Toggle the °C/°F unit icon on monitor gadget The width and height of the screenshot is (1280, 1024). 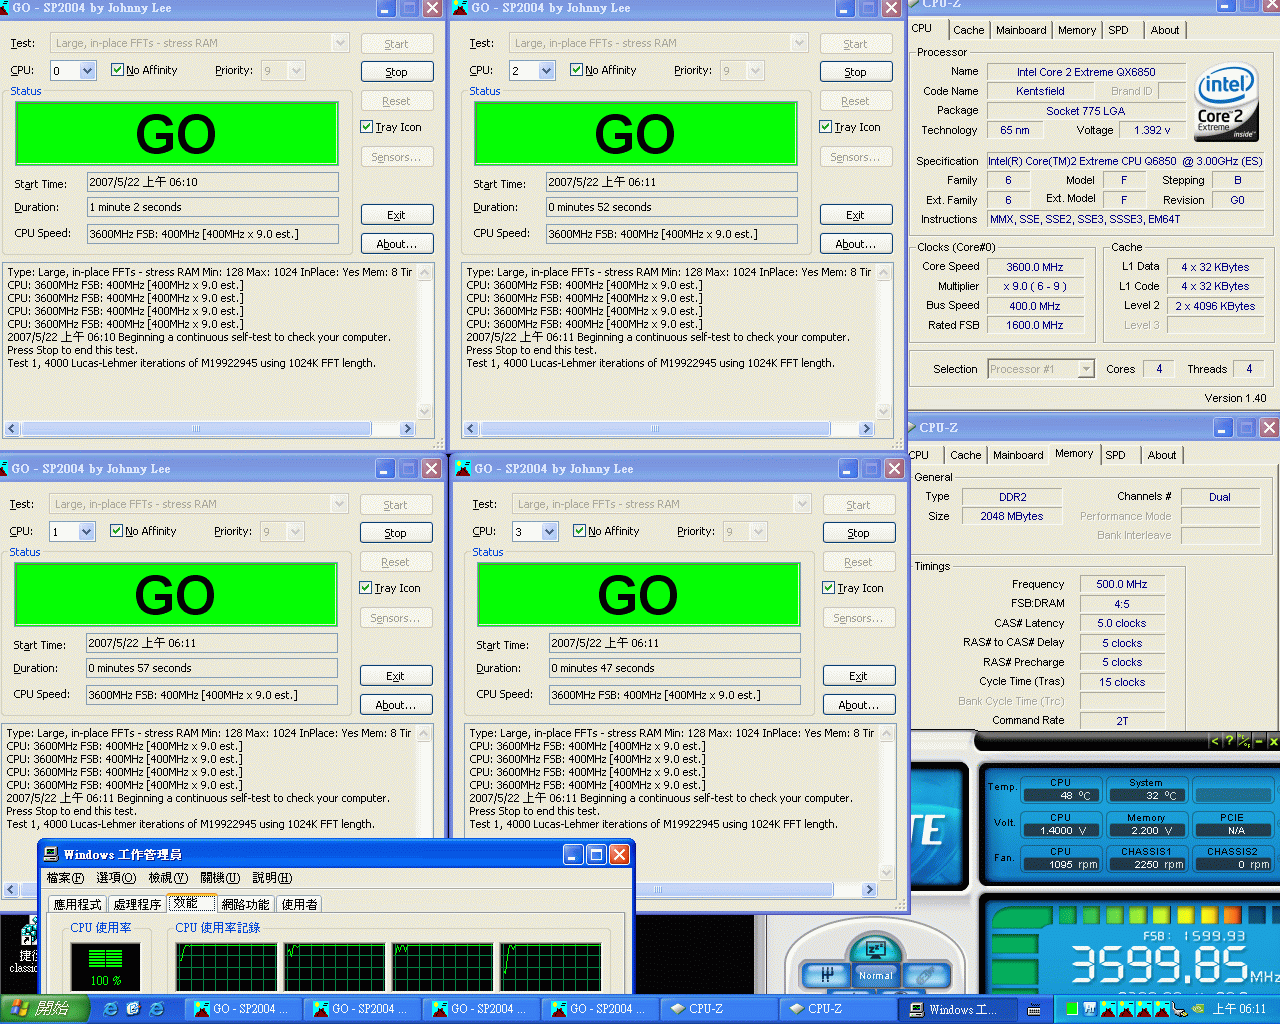point(1244,741)
